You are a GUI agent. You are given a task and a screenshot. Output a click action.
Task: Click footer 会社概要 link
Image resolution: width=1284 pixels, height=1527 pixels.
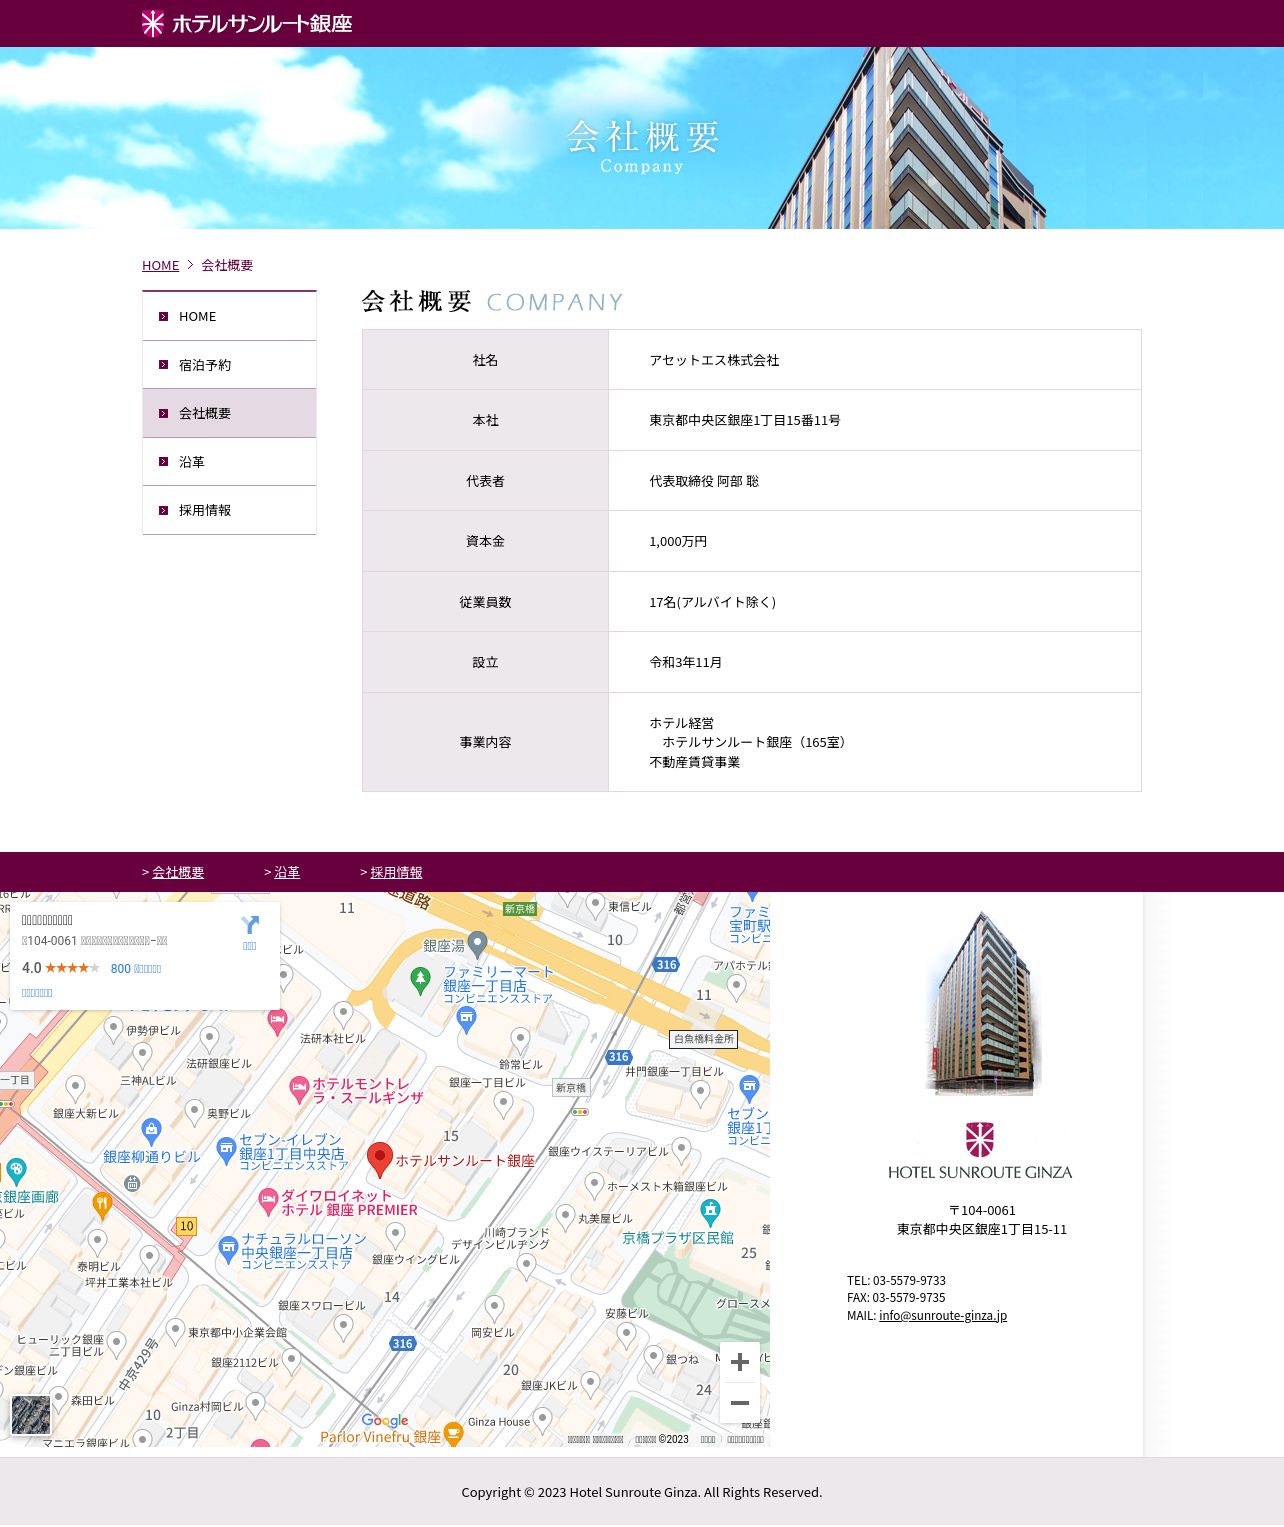(x=178, y=872)
